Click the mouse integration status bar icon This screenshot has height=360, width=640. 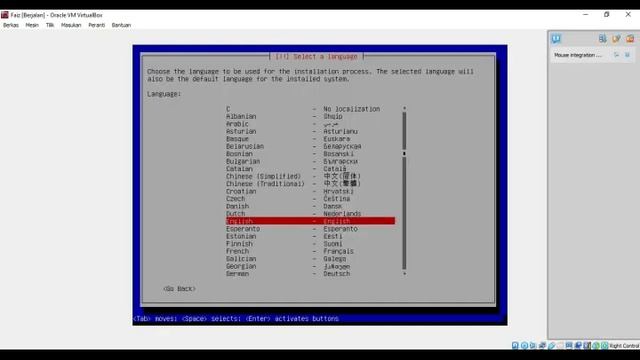[596, 346]
